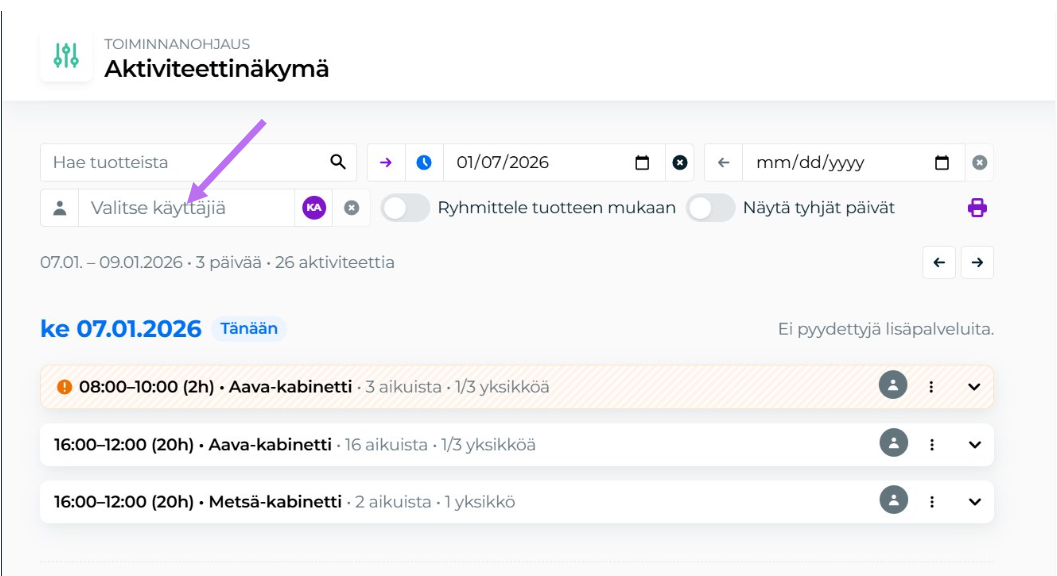Image resolution: width=1057 pixels, height=576 pixels.
Task: Expand the 08:00–10:00 Aava-kabinetti row
Action: [975, 387]
